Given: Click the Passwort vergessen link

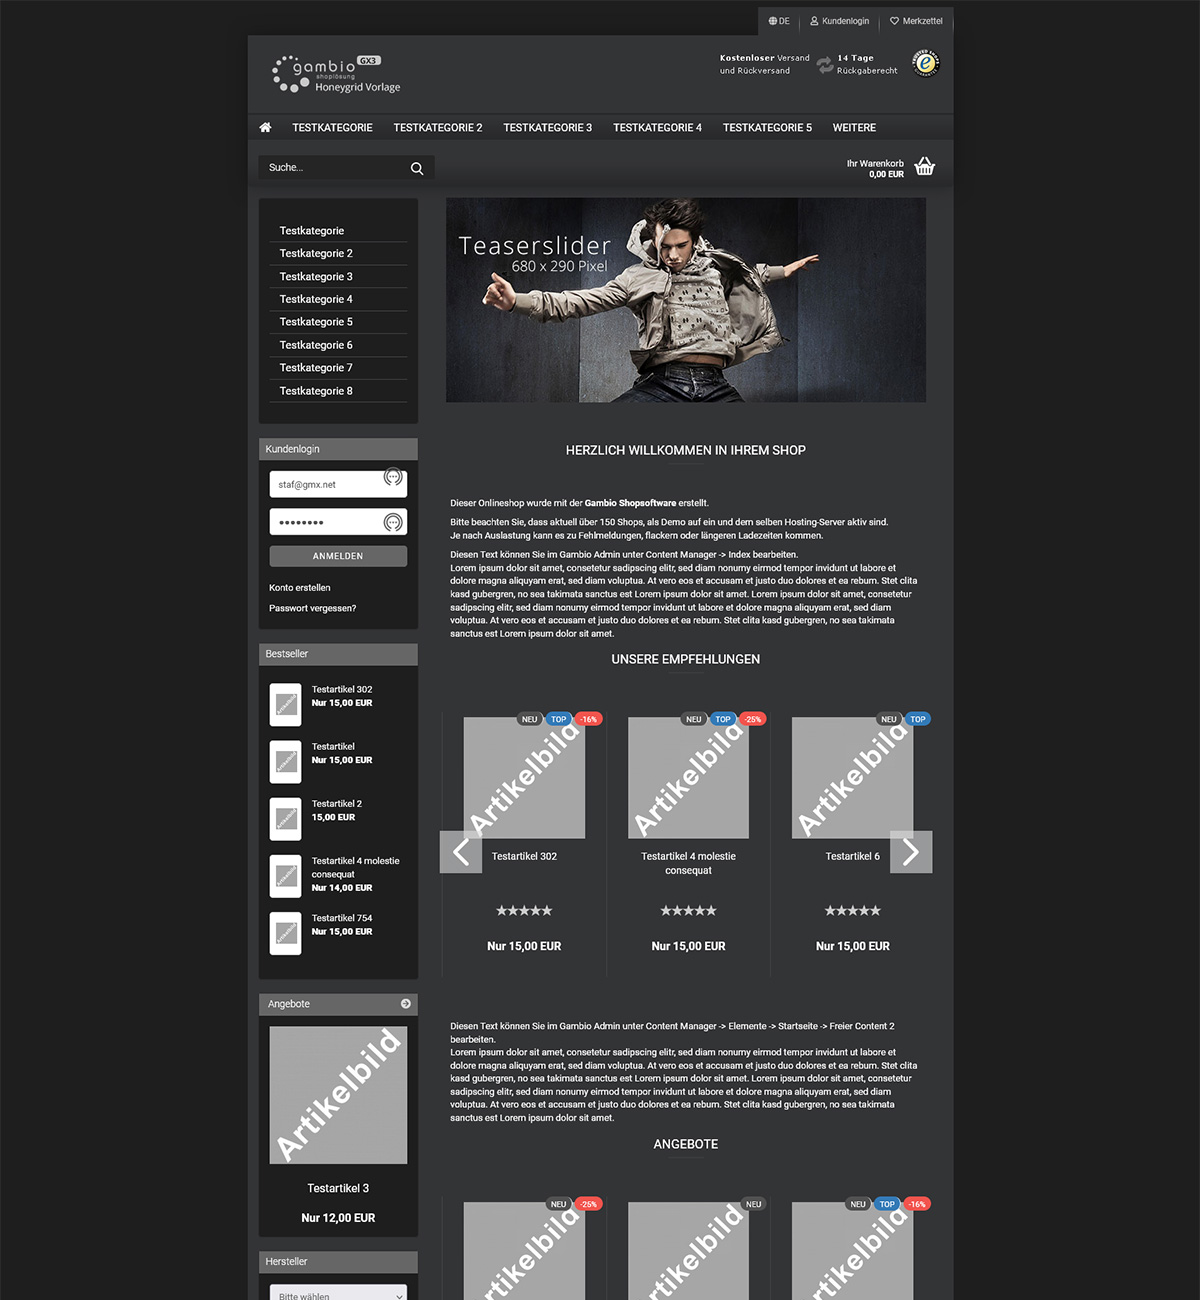Looking at the screenshot, I should click(x=312, y=608).
